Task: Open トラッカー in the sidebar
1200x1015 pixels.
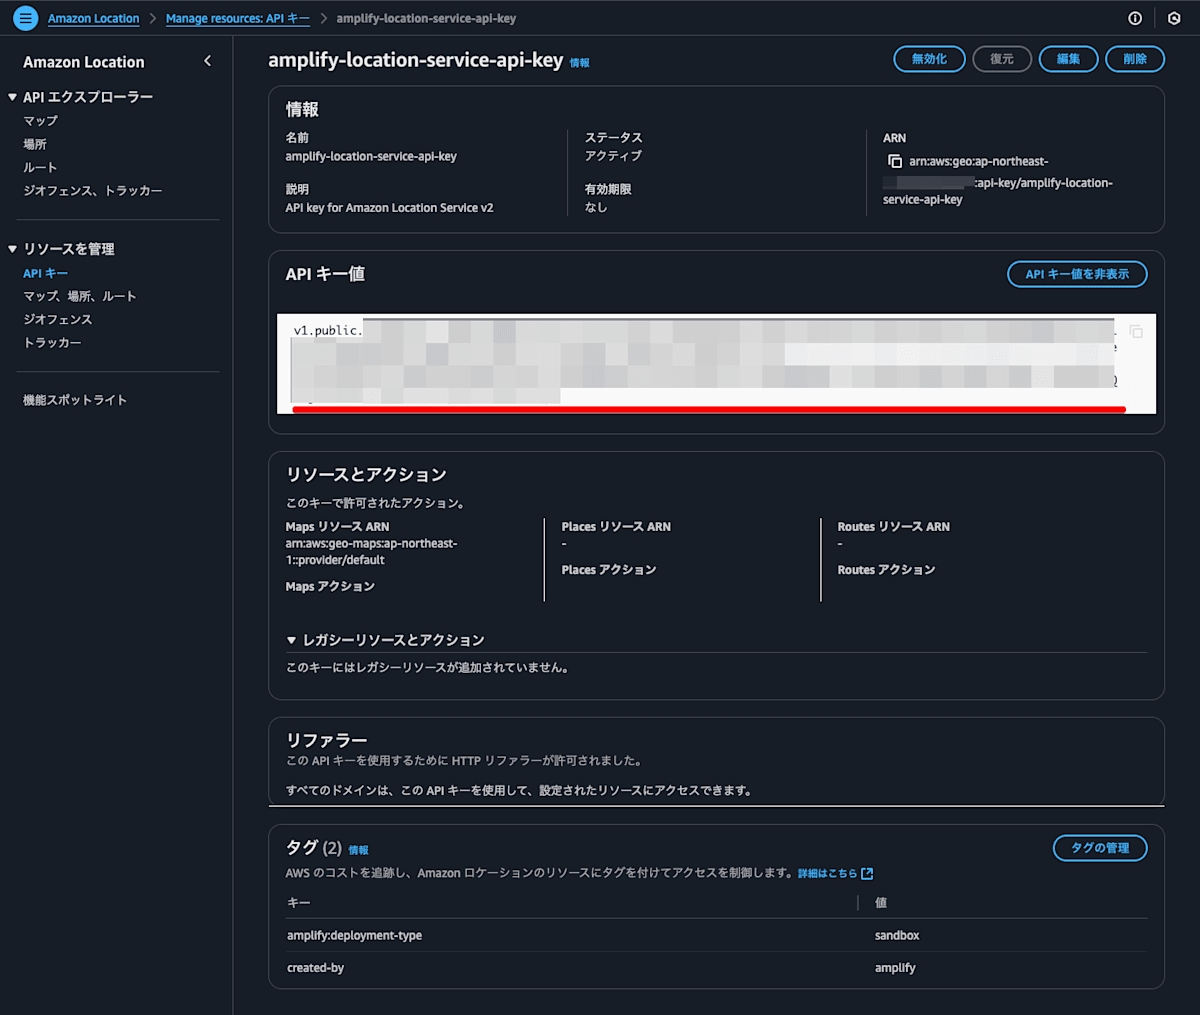Action: click(x=53, y=342)
